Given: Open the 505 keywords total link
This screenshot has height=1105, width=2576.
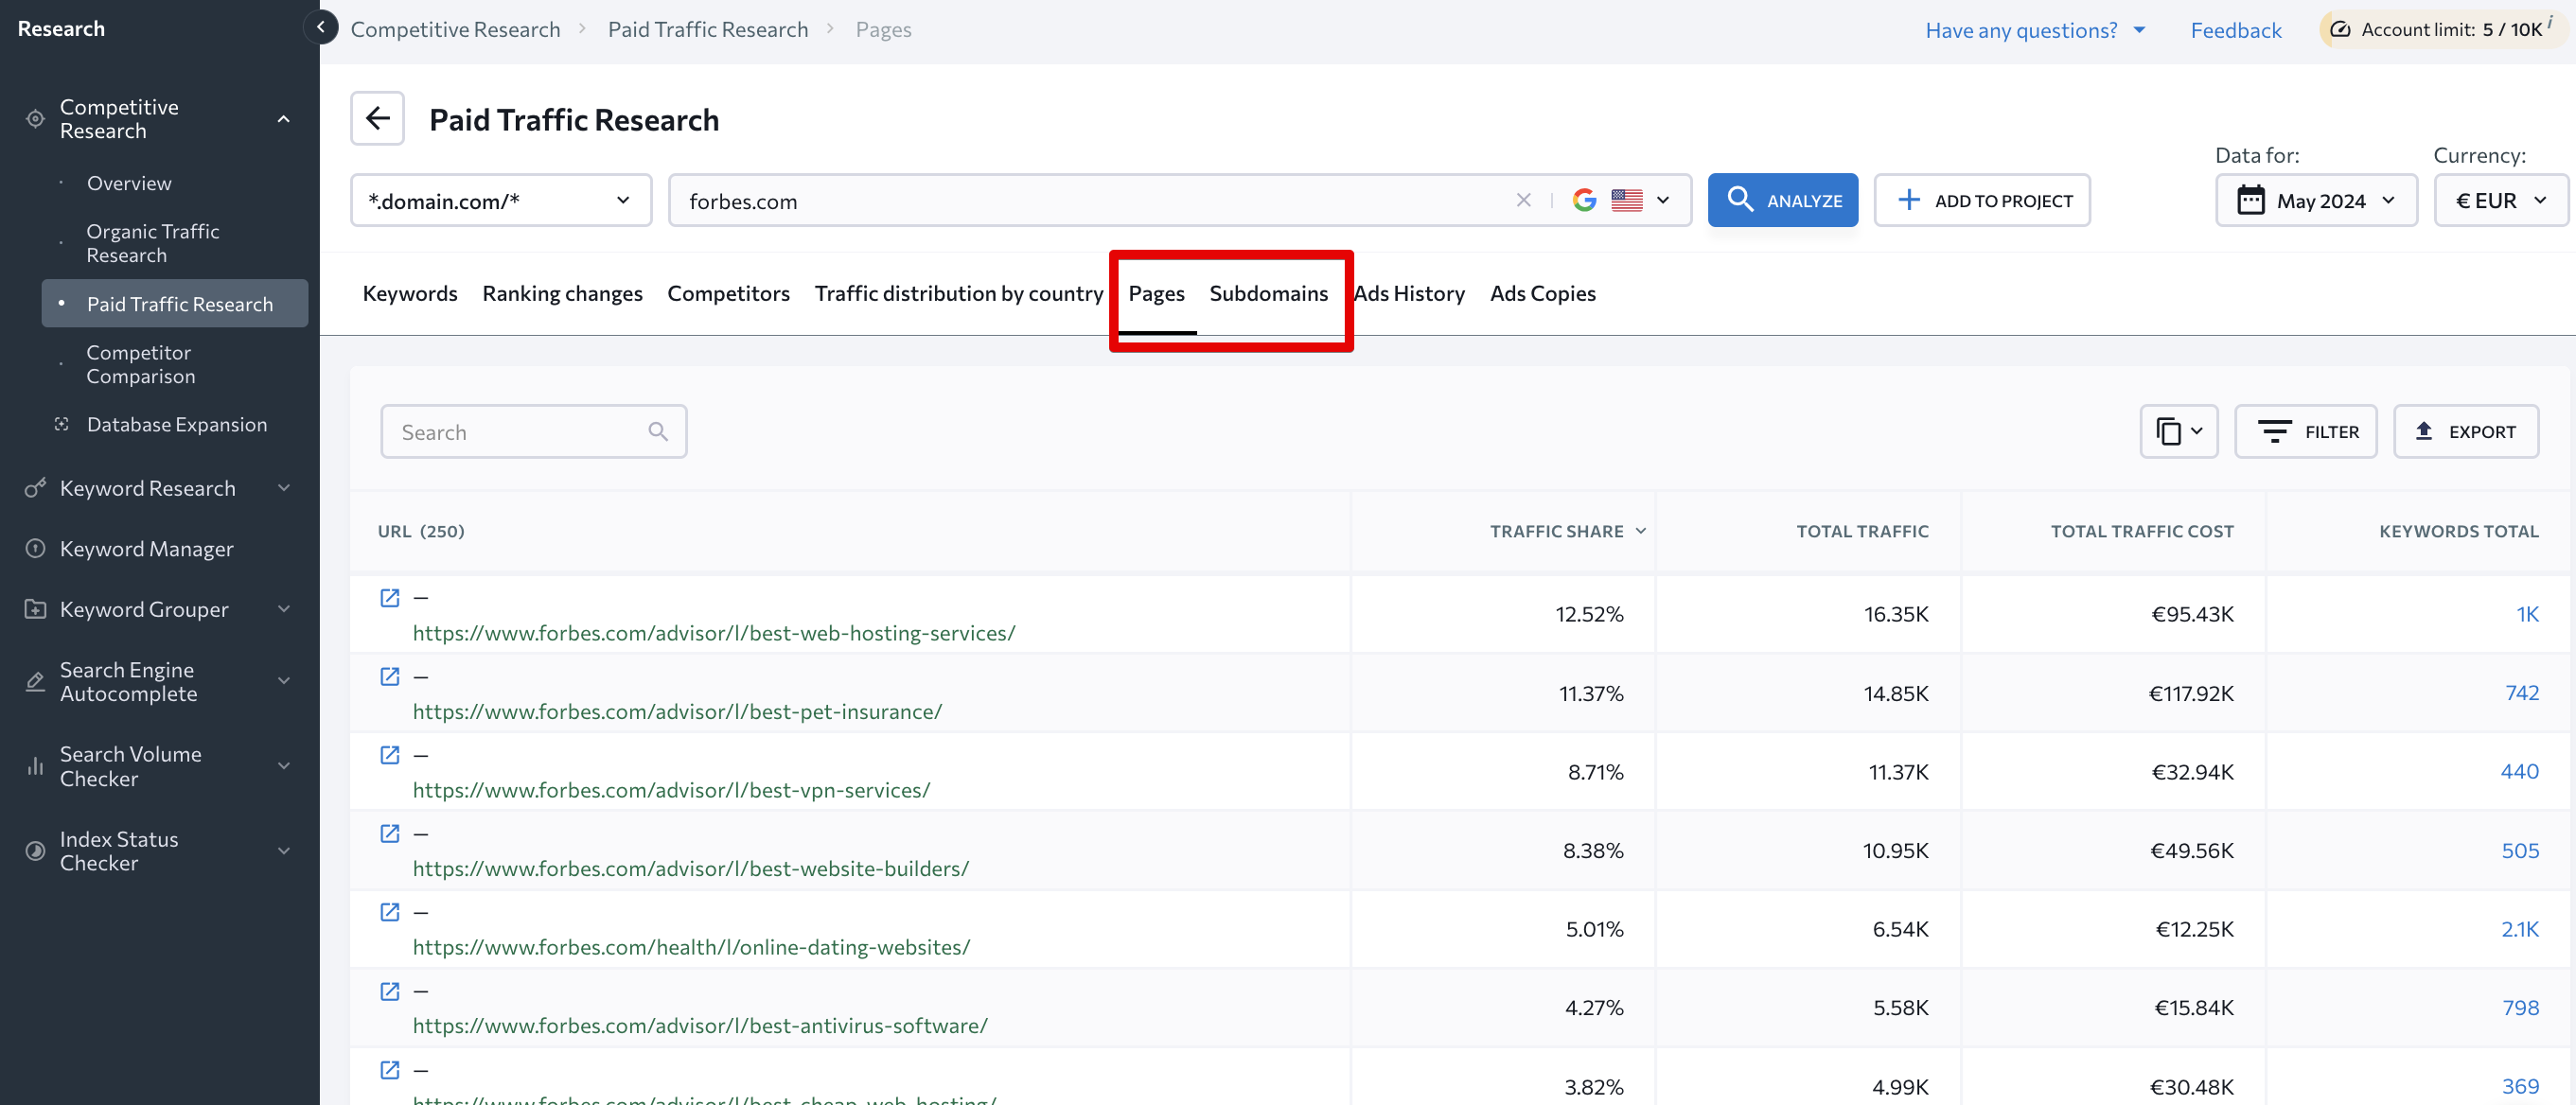Looking at the screenshot, I should (2520, 850).
